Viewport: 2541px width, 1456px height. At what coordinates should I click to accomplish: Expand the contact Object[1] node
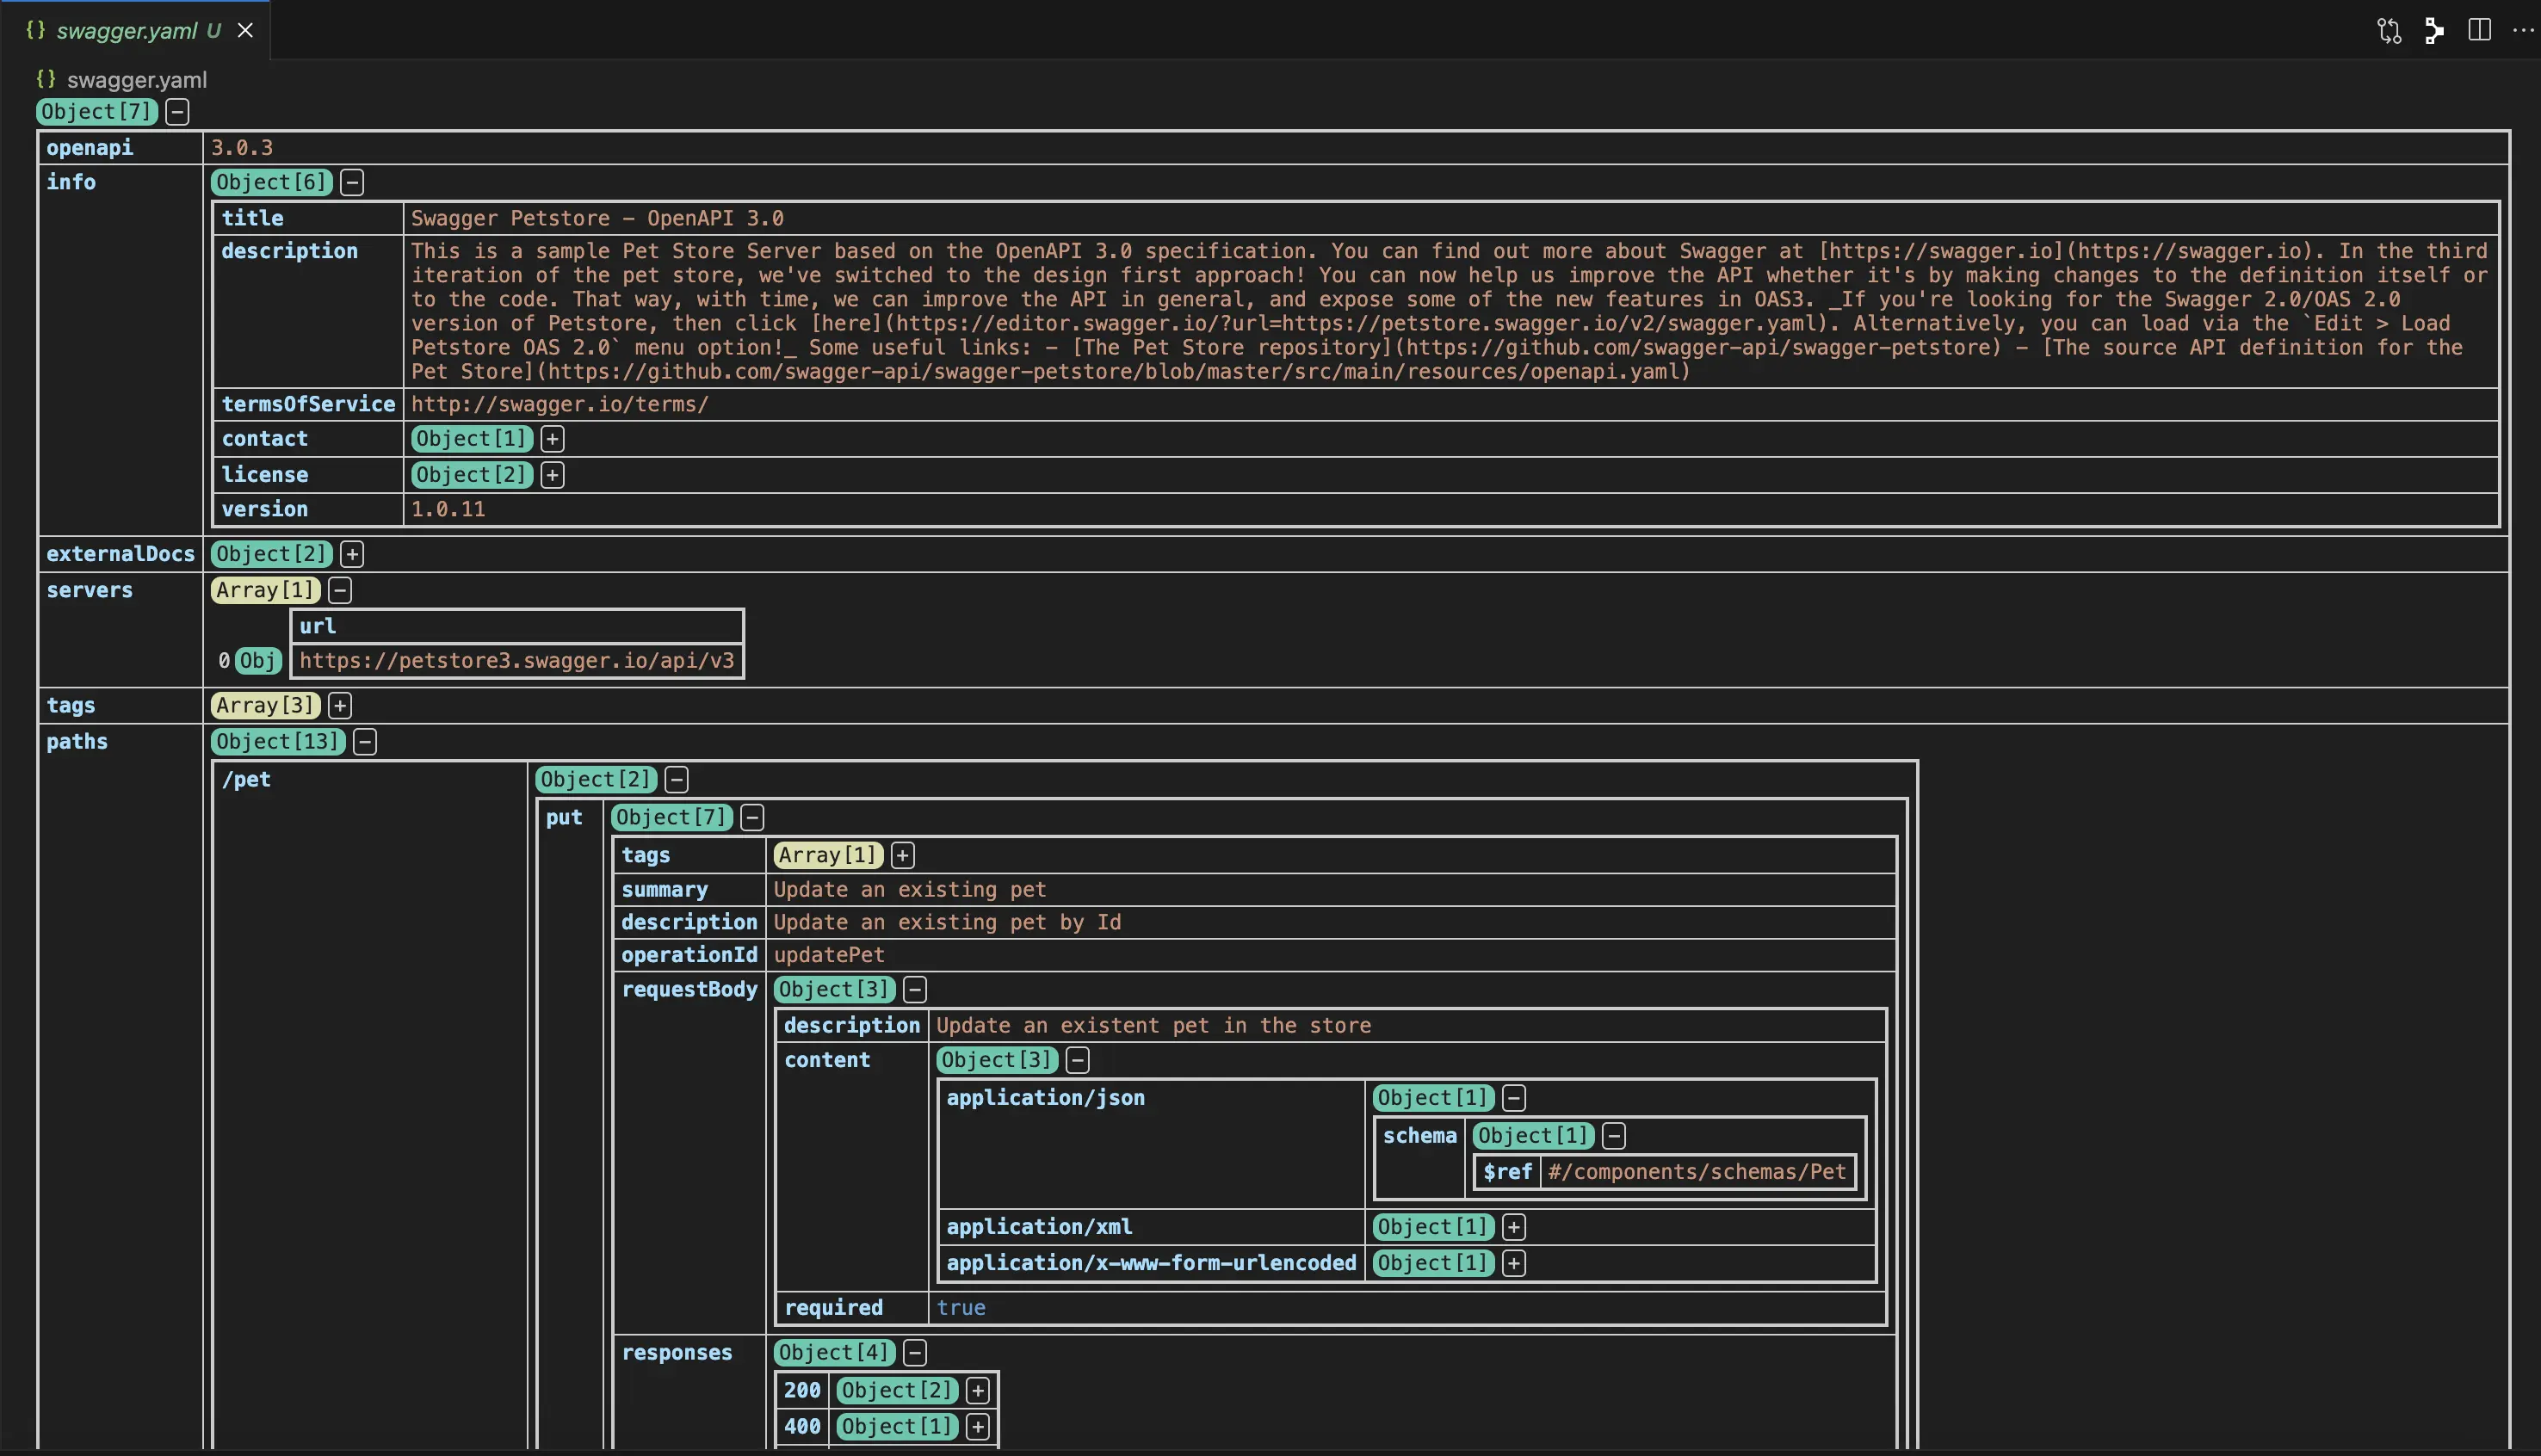(x=552, y=438)
